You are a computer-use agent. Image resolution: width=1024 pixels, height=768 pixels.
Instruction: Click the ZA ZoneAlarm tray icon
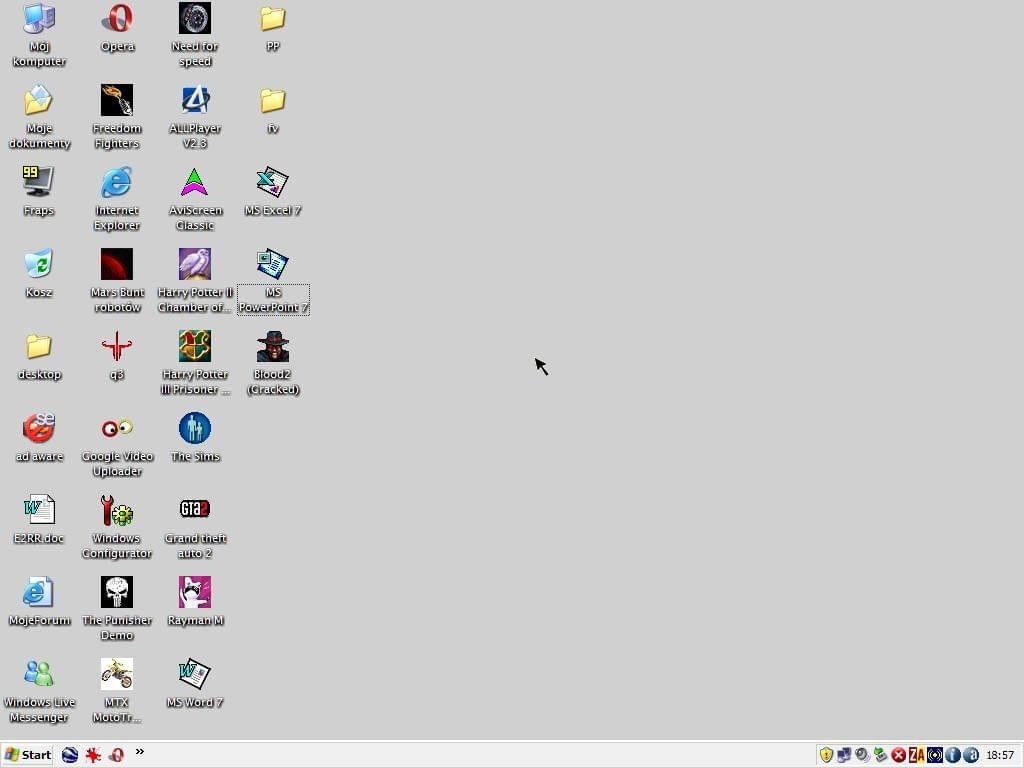pos(917,755)
